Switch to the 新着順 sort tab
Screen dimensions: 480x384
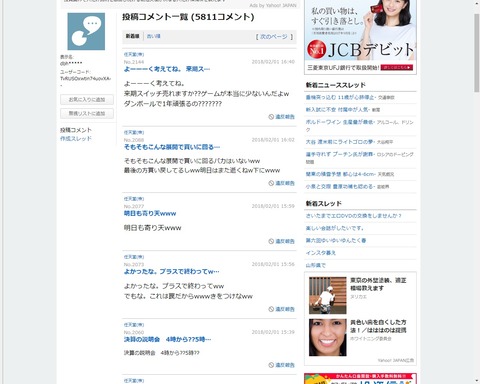tap(132, 36)
